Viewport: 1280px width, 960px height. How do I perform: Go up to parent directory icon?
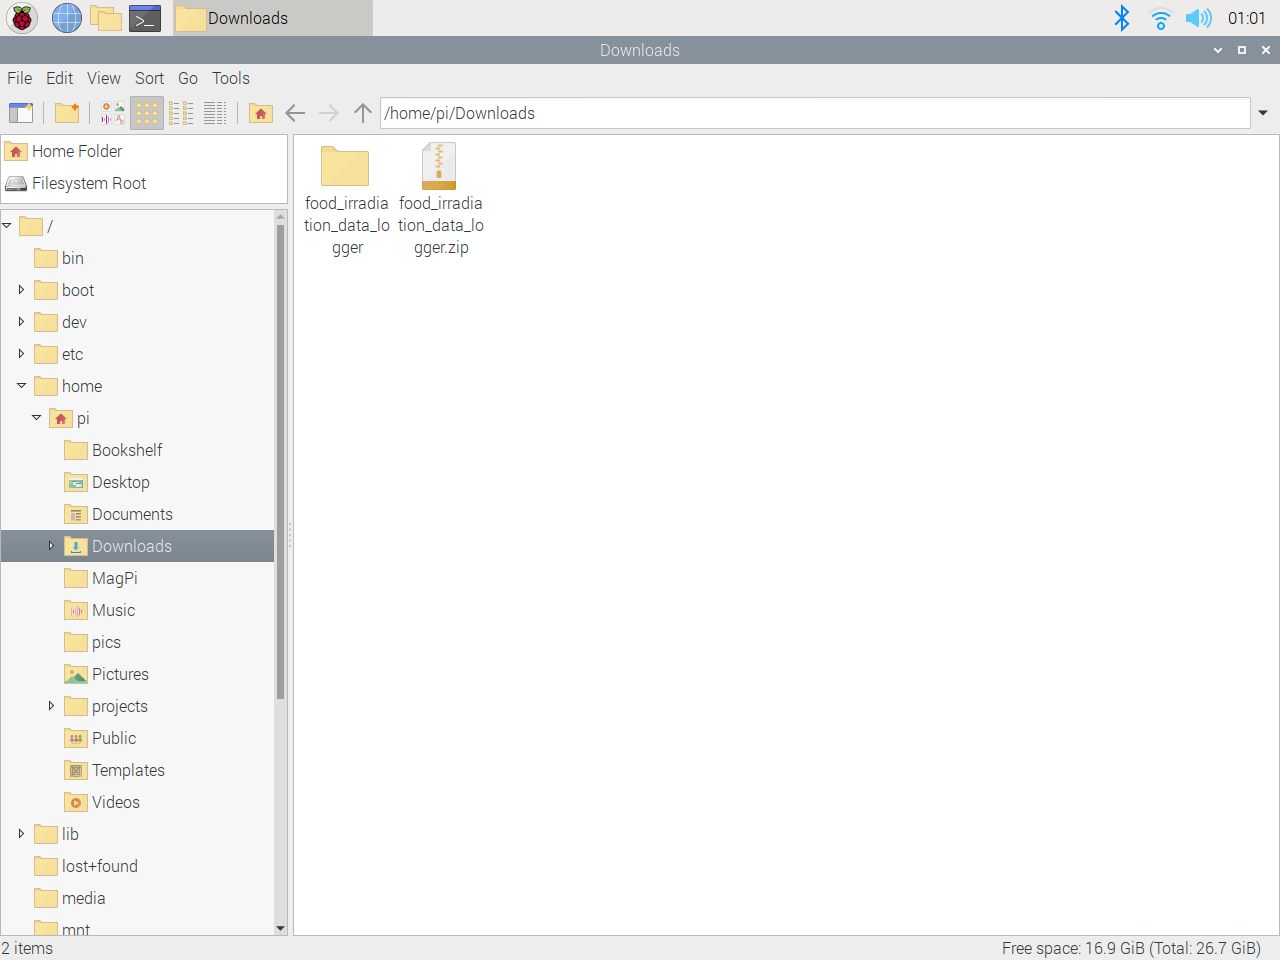(x=362, y=113)
